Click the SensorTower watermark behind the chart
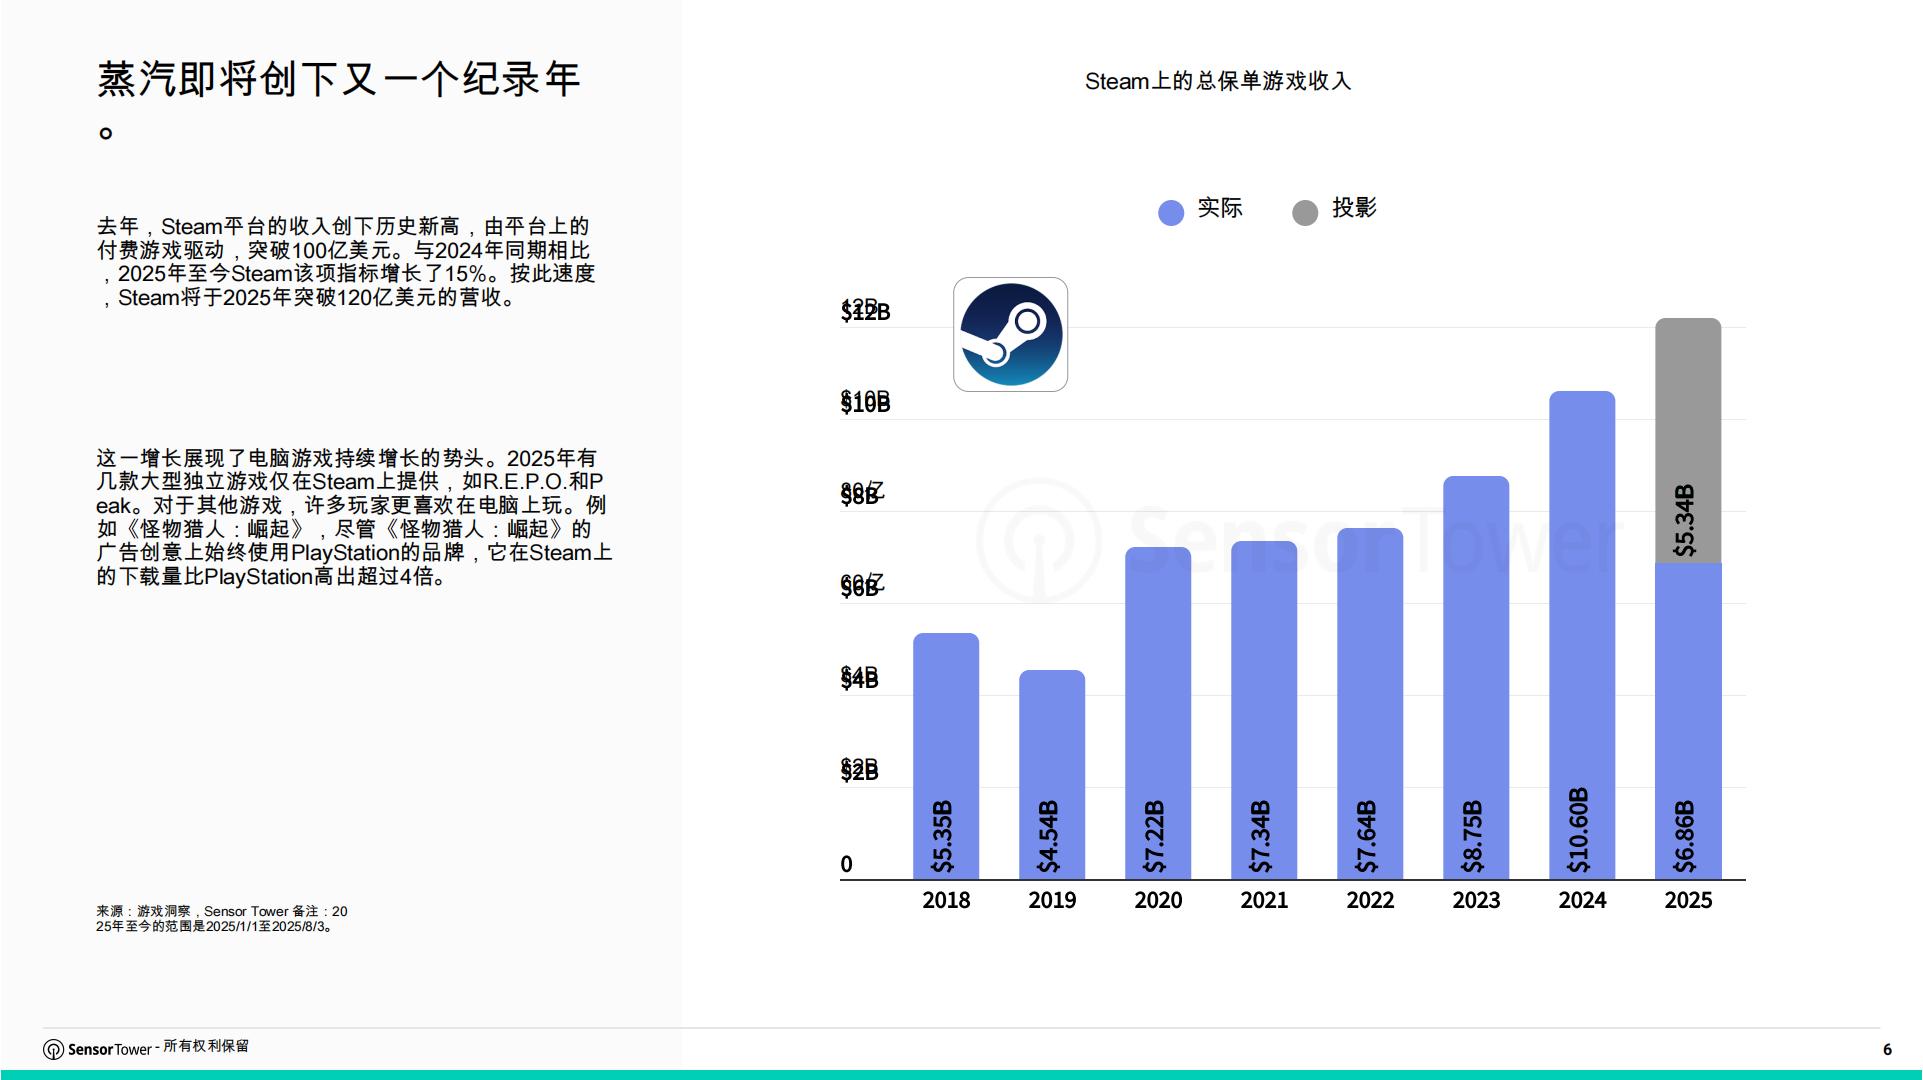Image resolution: width=1923 pixels, height=1080 pixels. pyautogui.click(x=1290, y=540)
